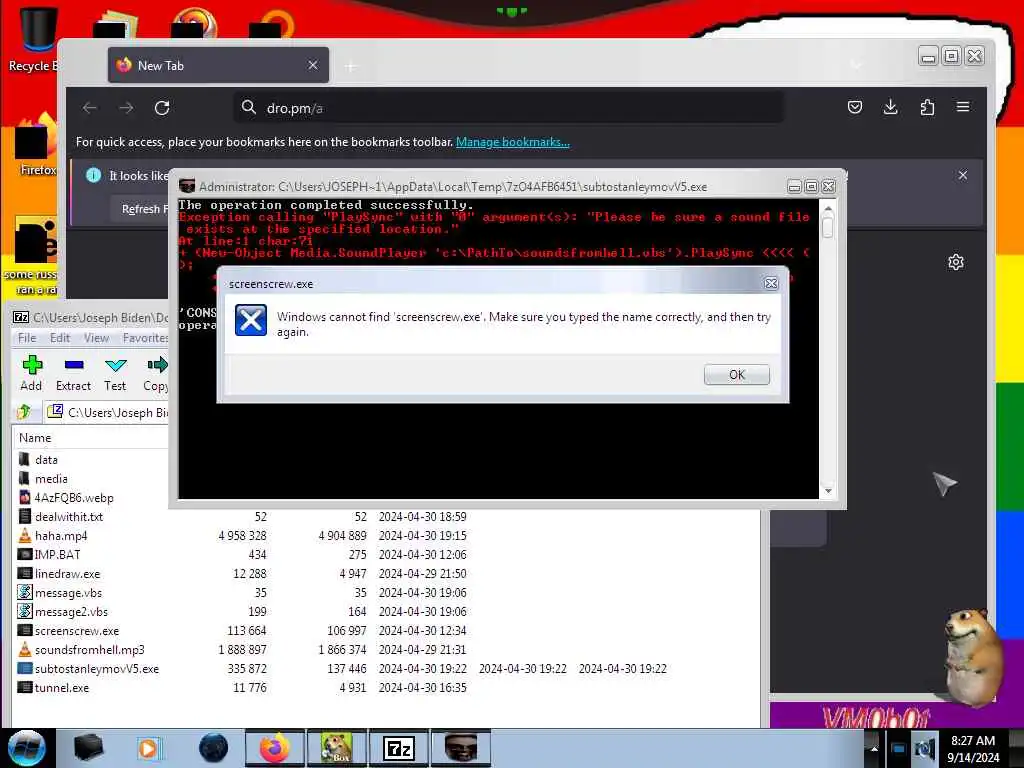Image resolution: width=1024 pixels, height=768 pixels.
Task: Click the 7-Zip Extract toolbar icon
Action: (73, 373)
